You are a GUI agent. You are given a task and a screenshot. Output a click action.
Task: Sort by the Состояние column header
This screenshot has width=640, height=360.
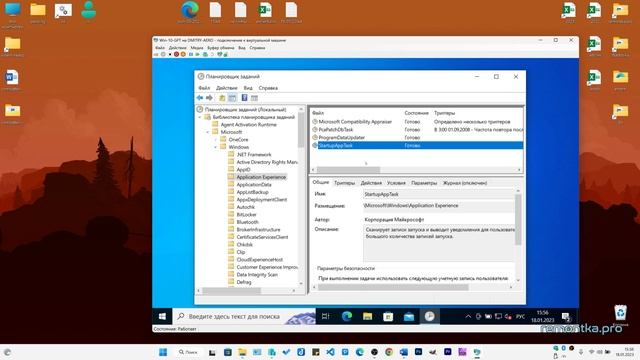(x=417, y=113)
